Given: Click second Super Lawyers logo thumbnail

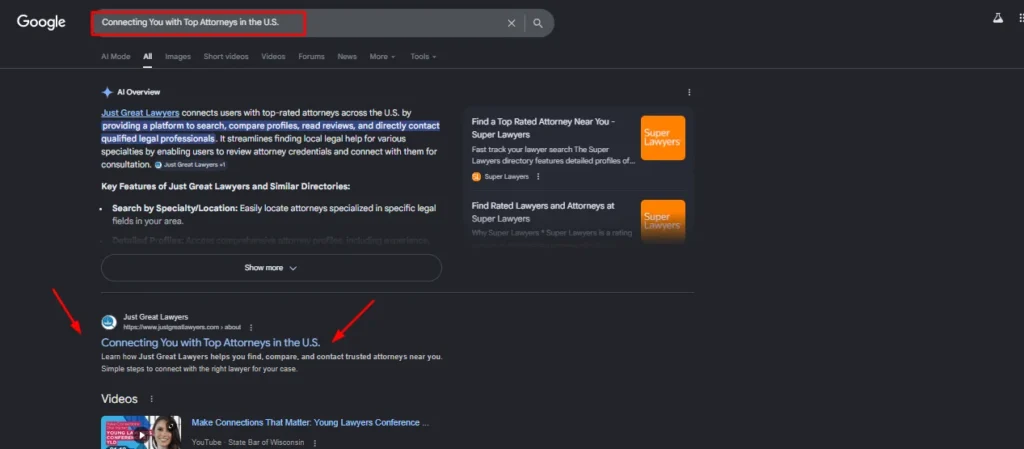Looking at the screenshot, I should tap(663, 221).
